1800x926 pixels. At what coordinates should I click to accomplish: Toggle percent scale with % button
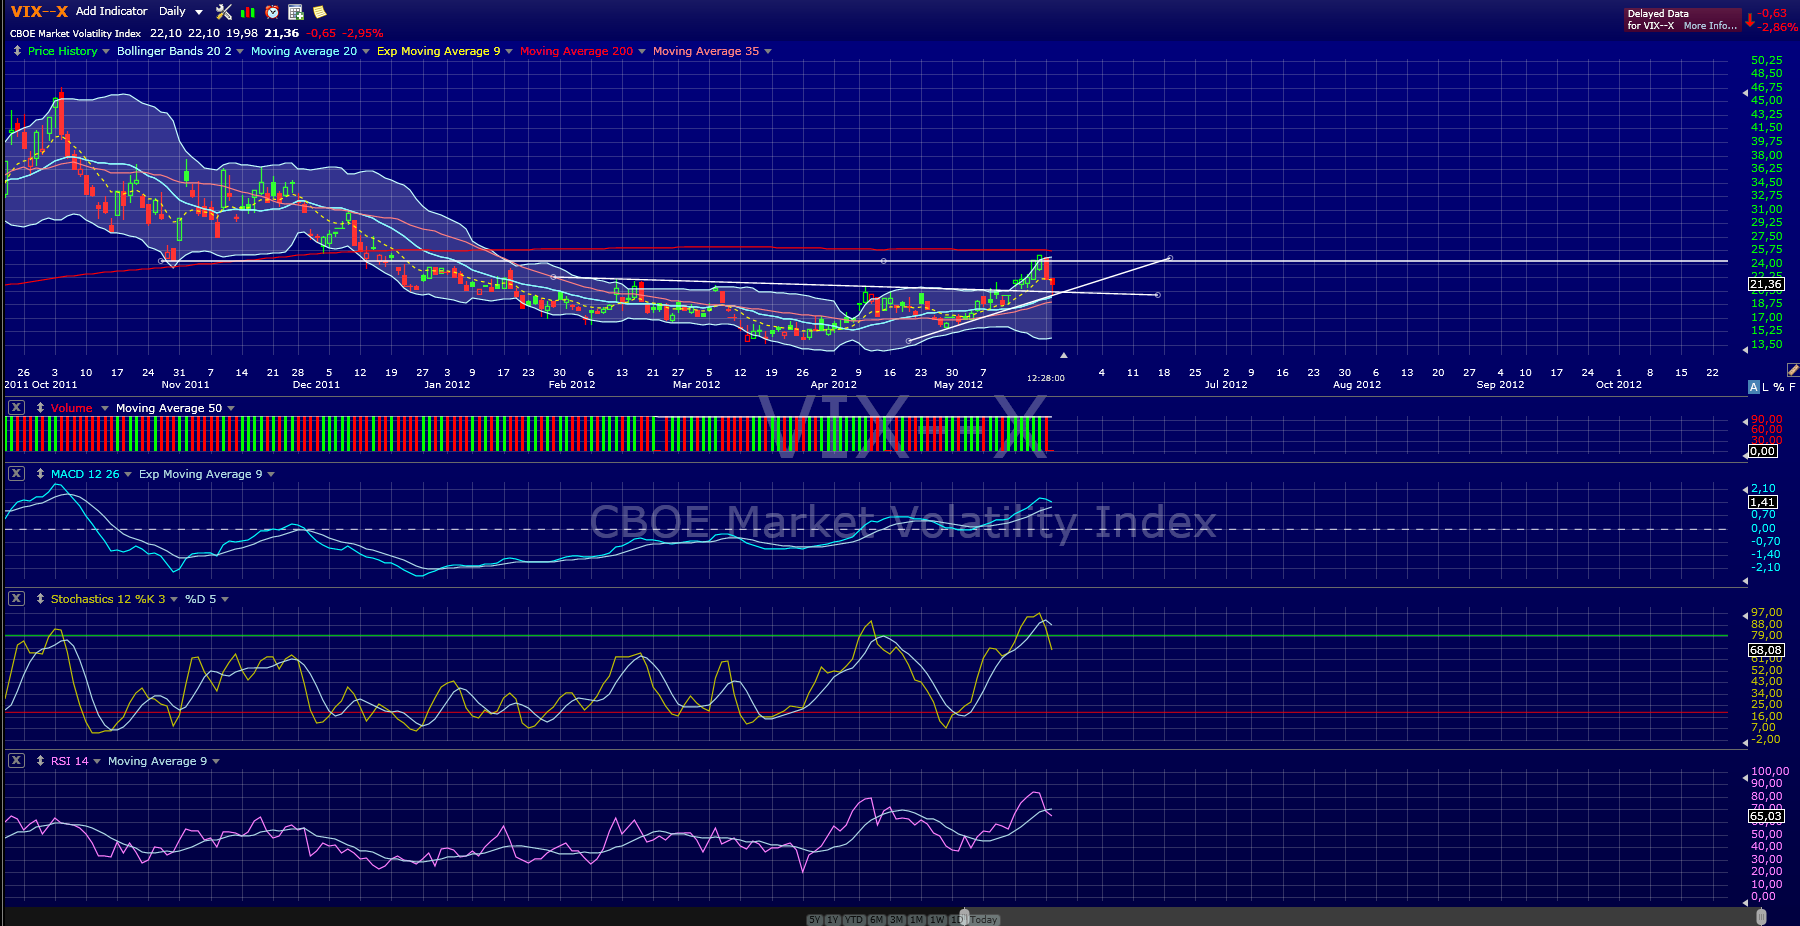1779,387
